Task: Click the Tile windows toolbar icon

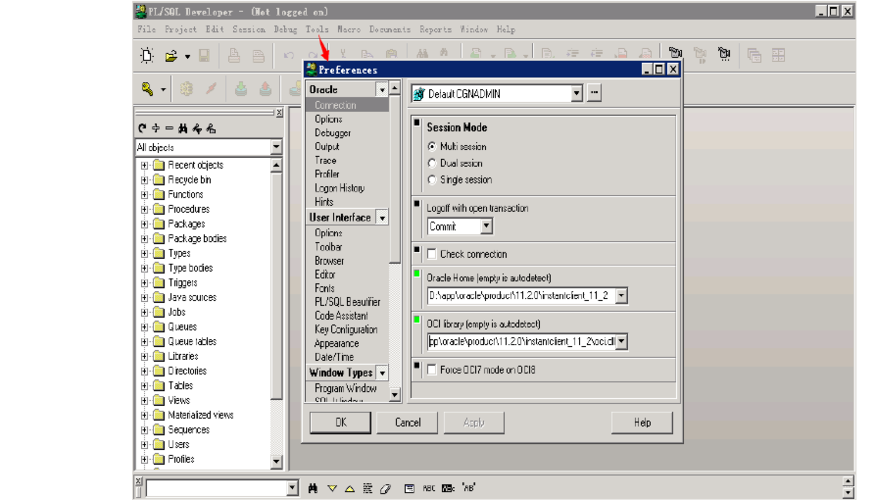Action: tap(778, 55)
